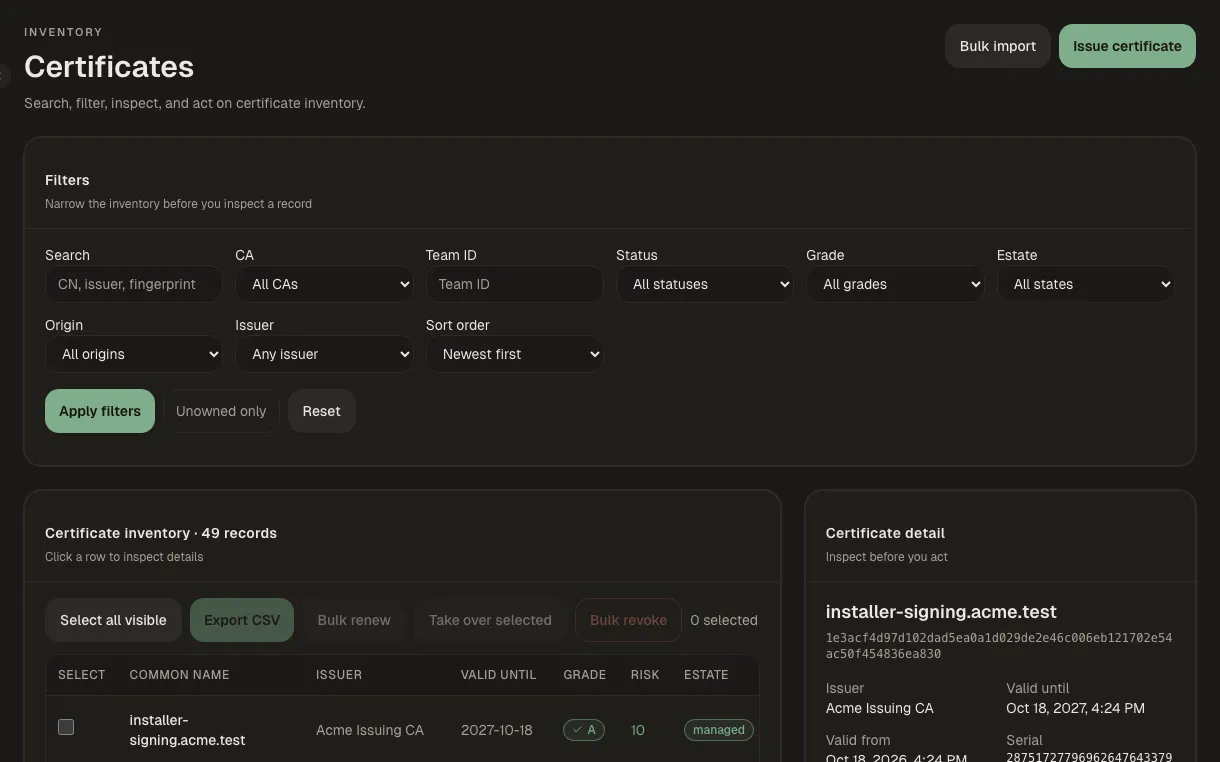This screenshot has height=762, width=1220.
Task: Click the Reset button
Action: pyautogui.click(x=322, y=411)
